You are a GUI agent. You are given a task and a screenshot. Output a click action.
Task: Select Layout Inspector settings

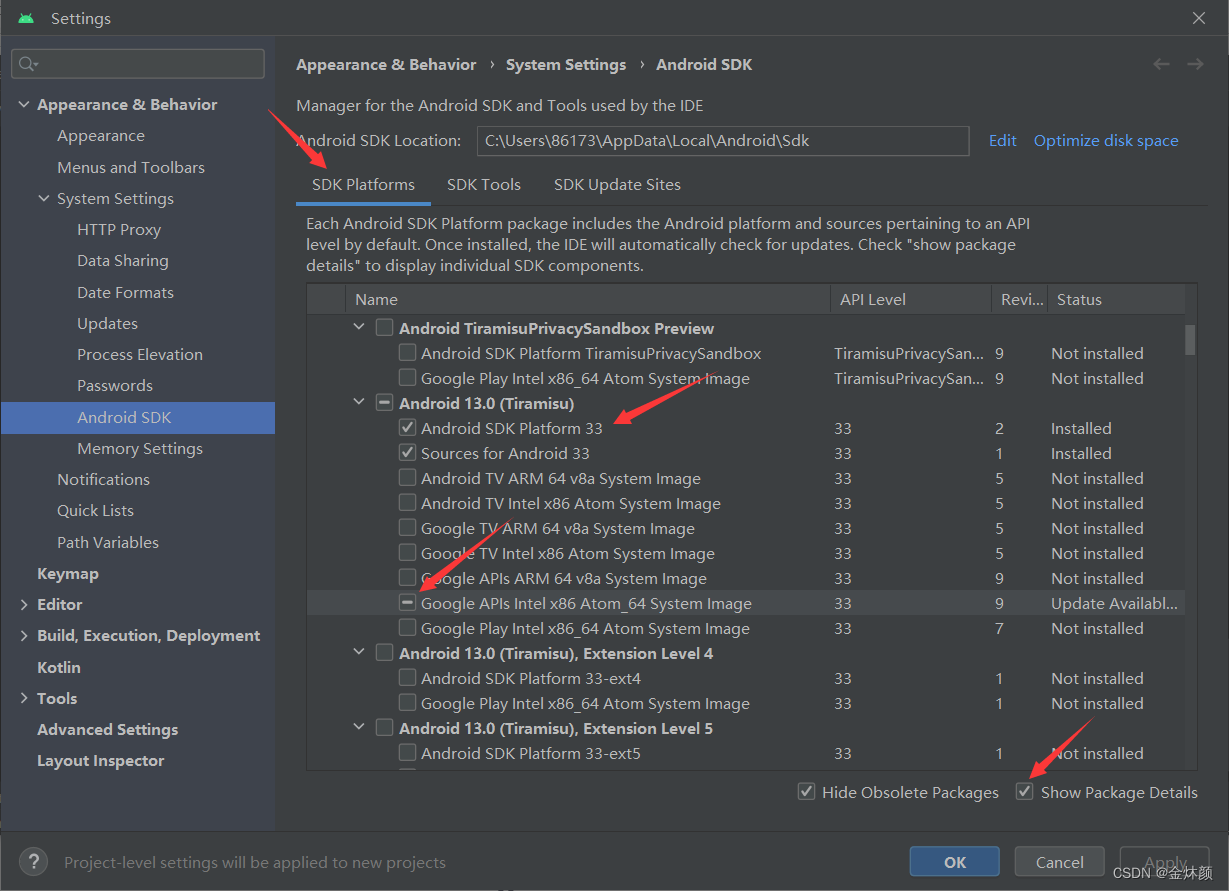(101, 761)
